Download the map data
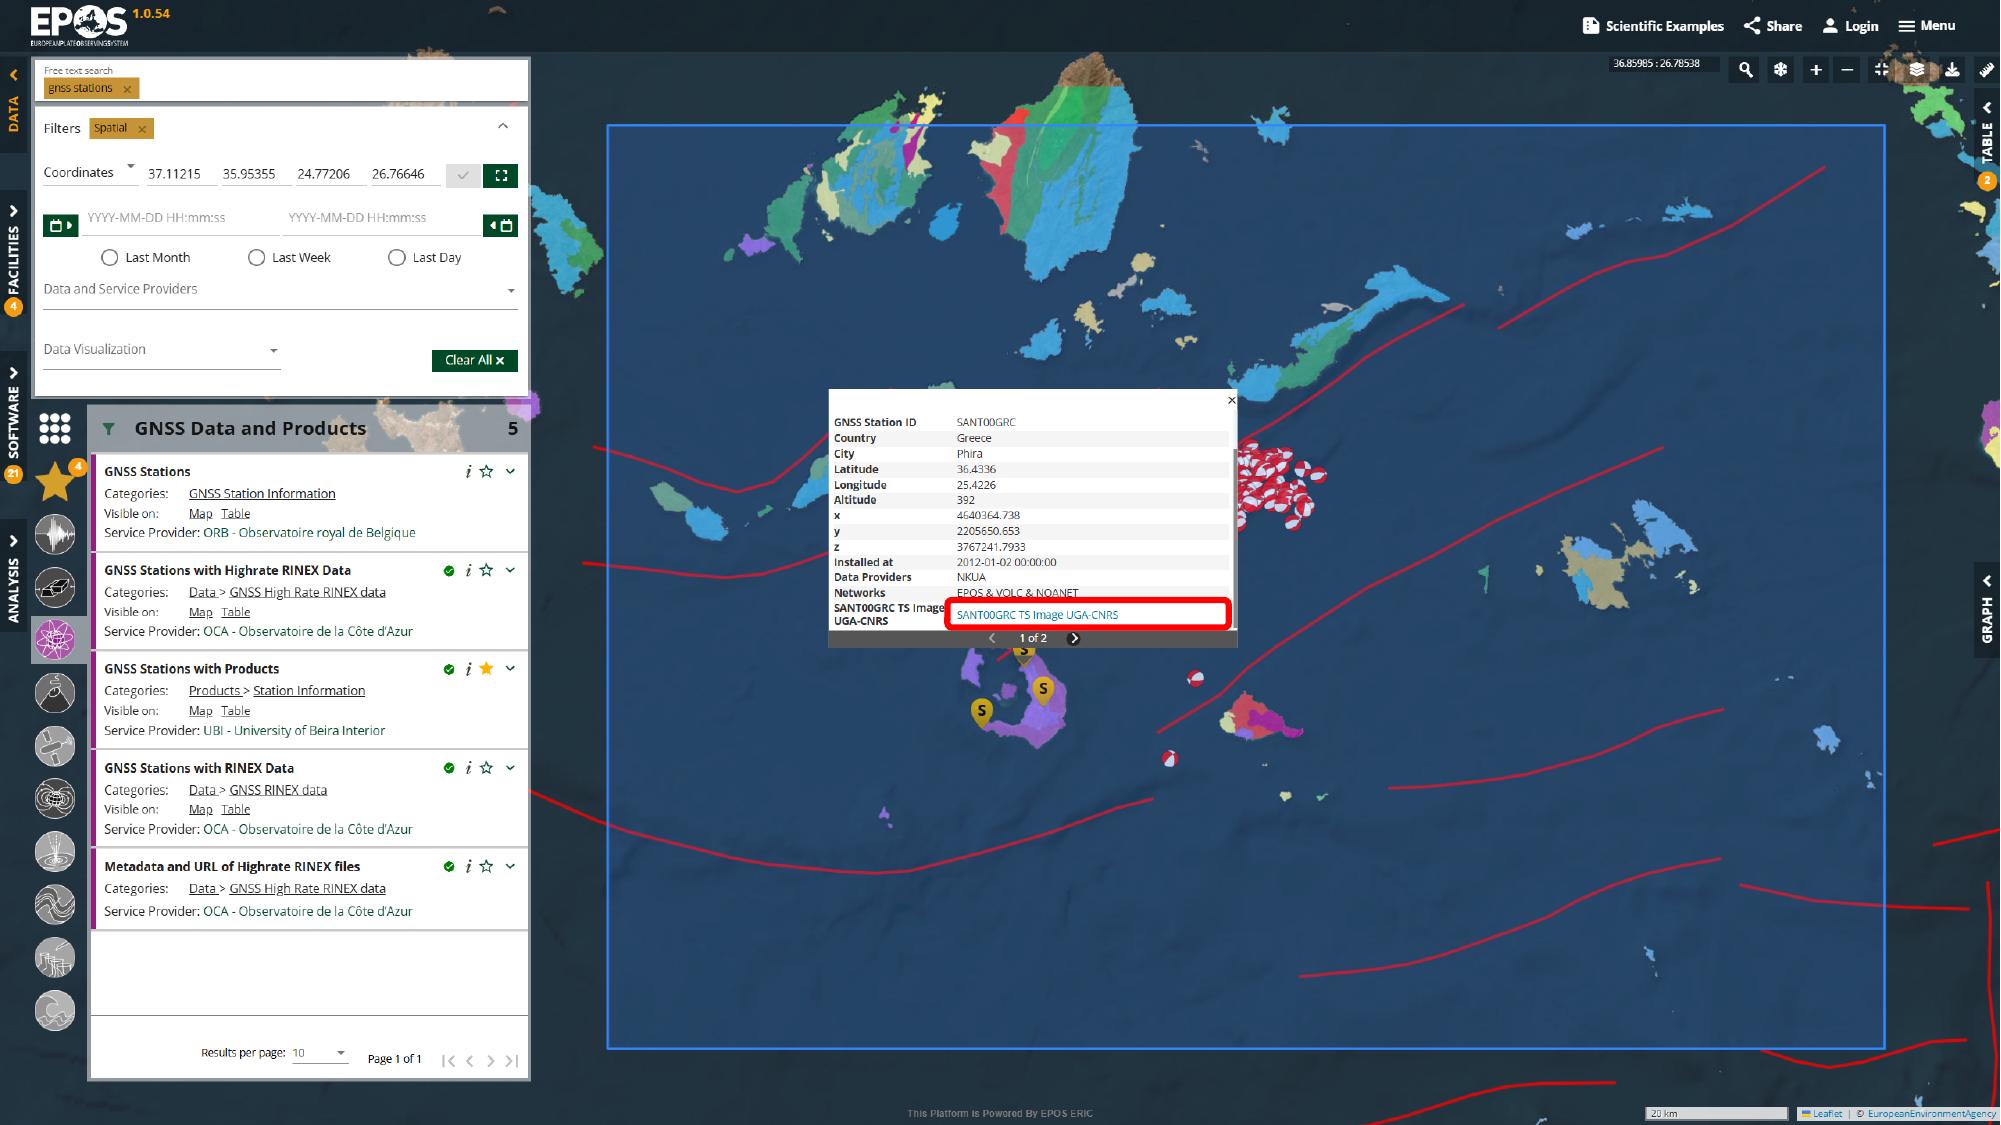This screenshot has height=1125, width=2001. coord(1950,70)
